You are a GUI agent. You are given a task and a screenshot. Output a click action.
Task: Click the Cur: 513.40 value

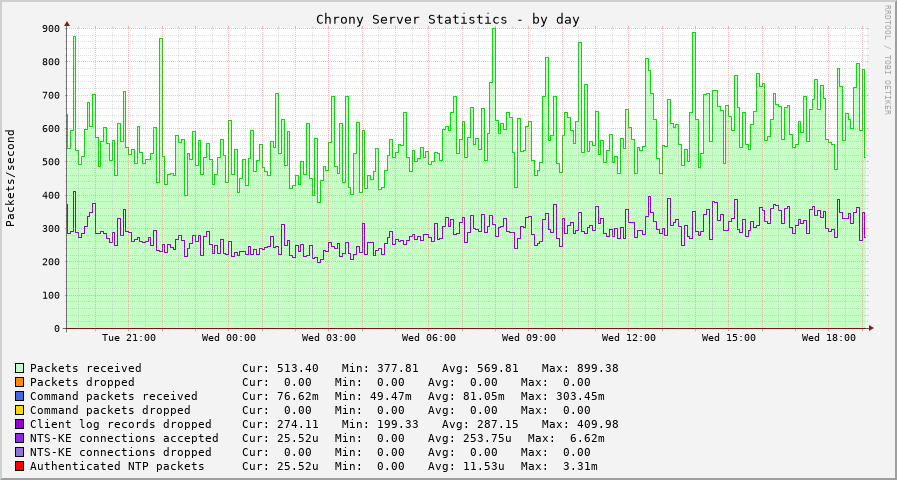coord(280,368)
